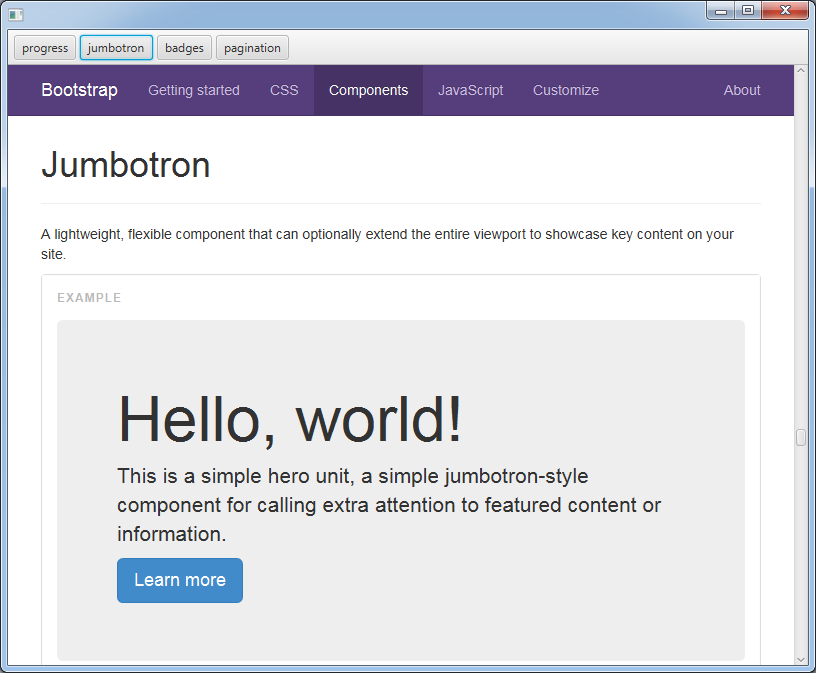Visit the Customize page
Image resolution: width=816 pixels, height=673 pixels.
[x=566, y=90]
